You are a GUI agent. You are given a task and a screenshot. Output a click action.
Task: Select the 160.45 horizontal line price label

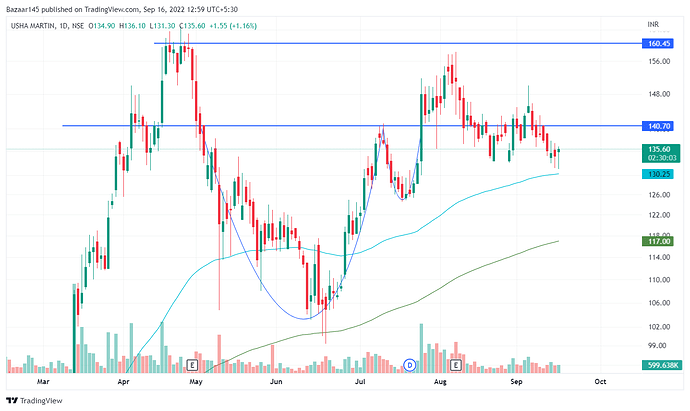[657, 44]
